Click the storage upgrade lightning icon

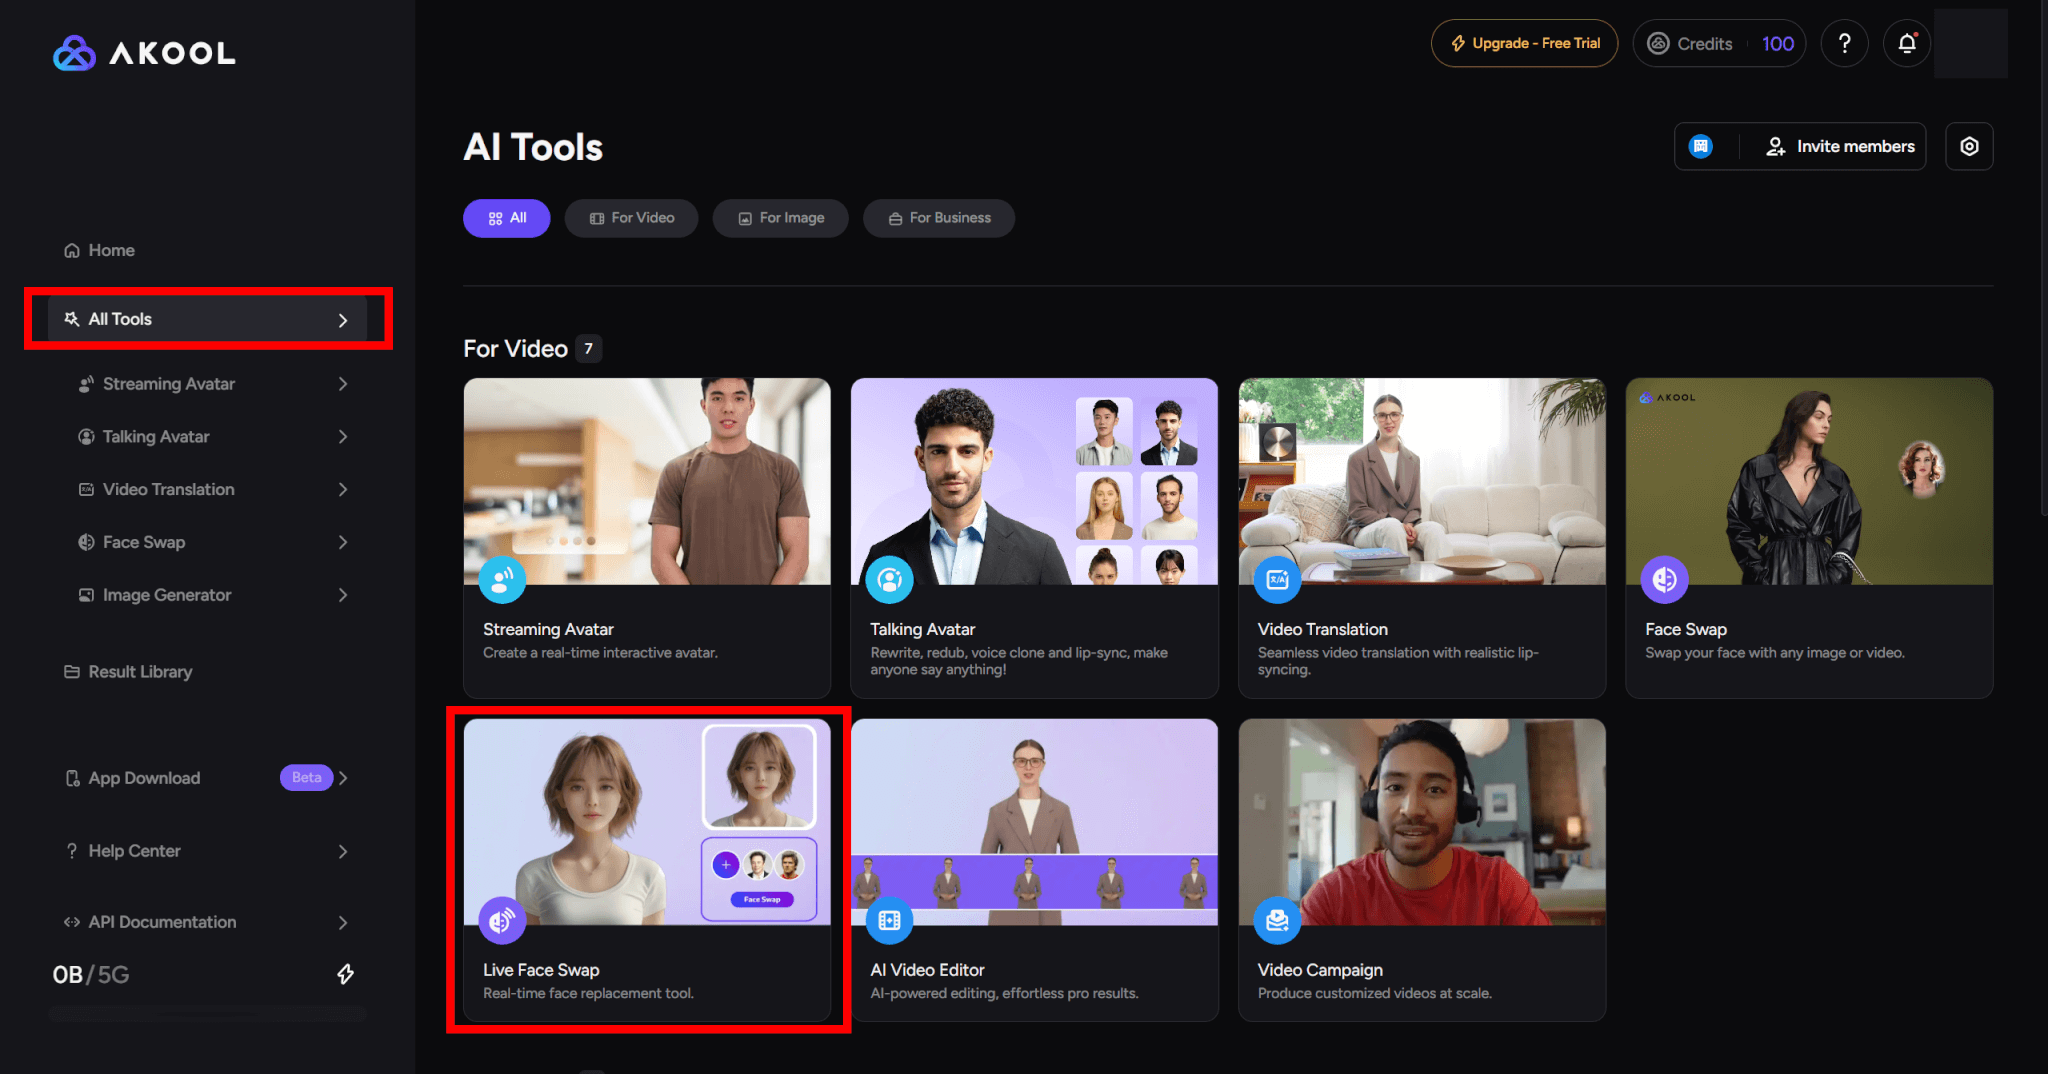(x=345, y=974)
